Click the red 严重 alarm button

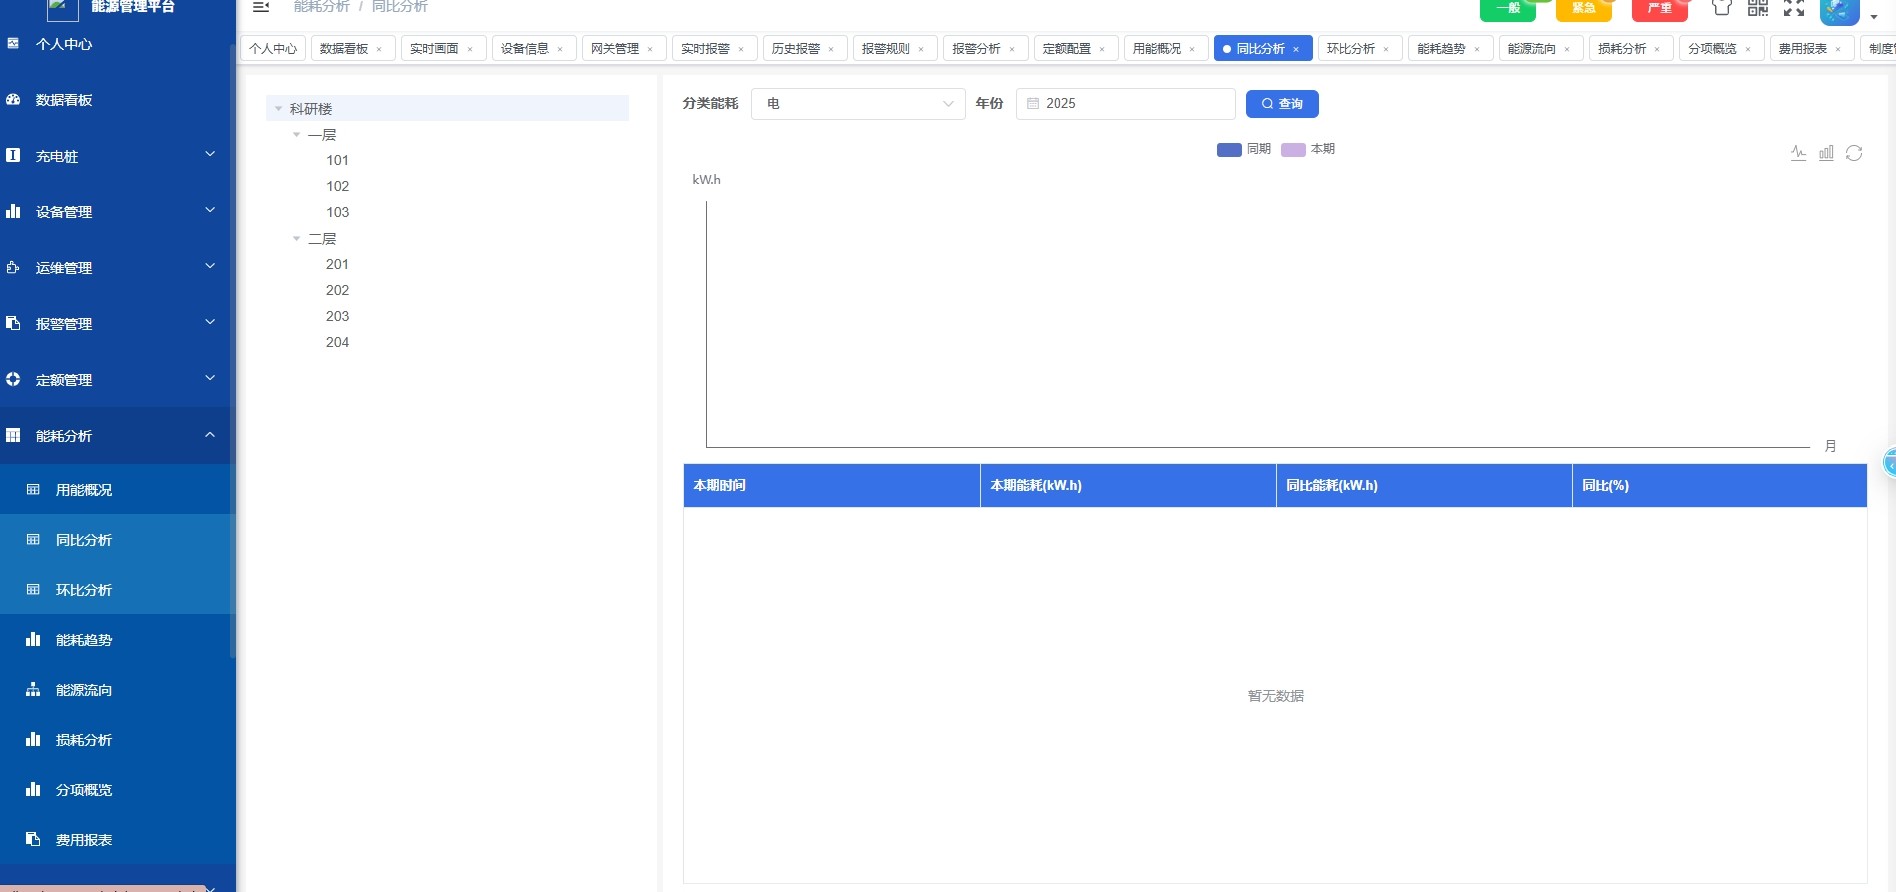click(1659, 9)
